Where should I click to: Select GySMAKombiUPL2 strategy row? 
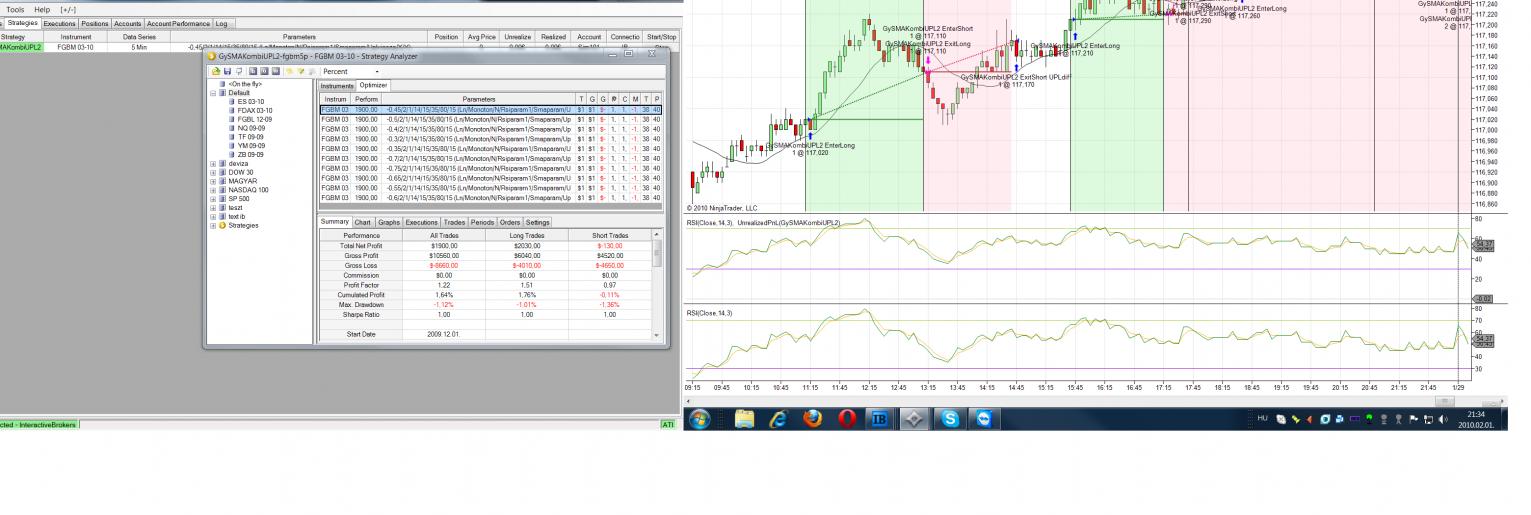340,47
